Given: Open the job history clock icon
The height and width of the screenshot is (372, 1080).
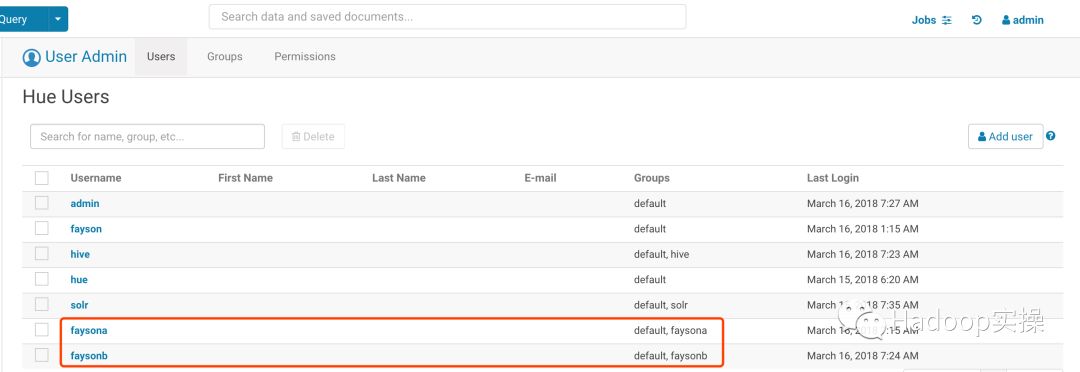Looking at the screenshot, I should [x=977, y=20].
